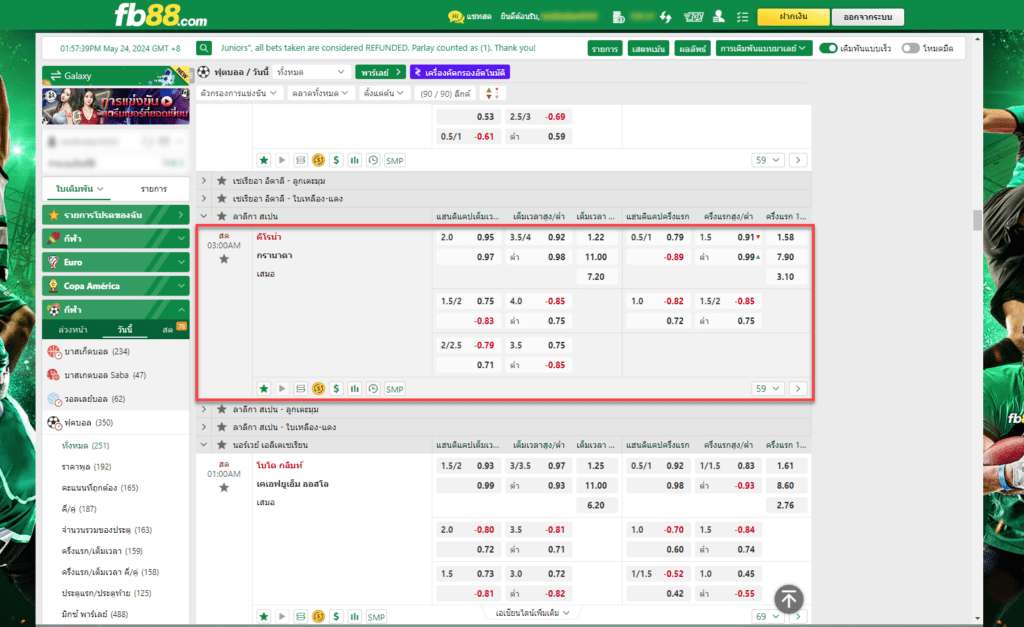Image resolution: width=1024 pixels, height=627 pixels.
Task: Click scoreboard icon in Girona match toolbar
Action: coord(300,389)
